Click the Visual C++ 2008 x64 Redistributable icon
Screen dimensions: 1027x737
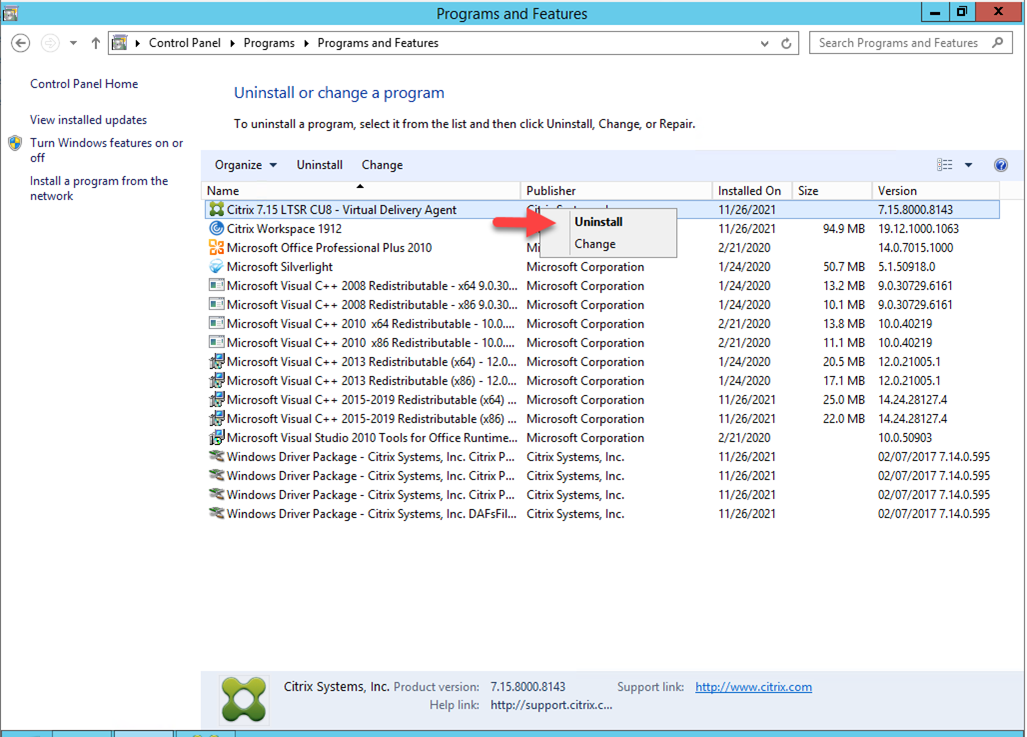(216, 286)
